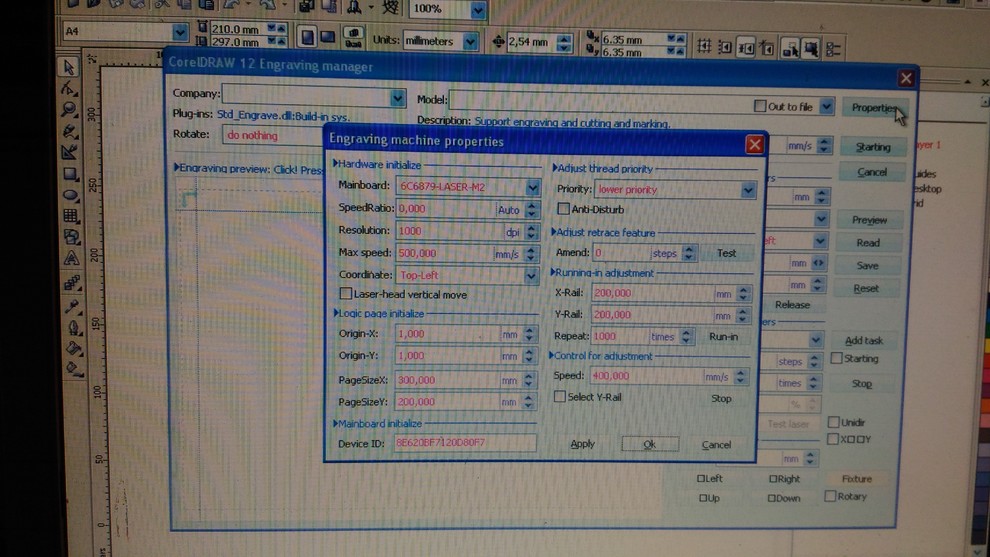The image size is (990, 557).
Task: Enable Laser-head vertical move checkbox
Action: pyautogui.click(x=346, y=294)
